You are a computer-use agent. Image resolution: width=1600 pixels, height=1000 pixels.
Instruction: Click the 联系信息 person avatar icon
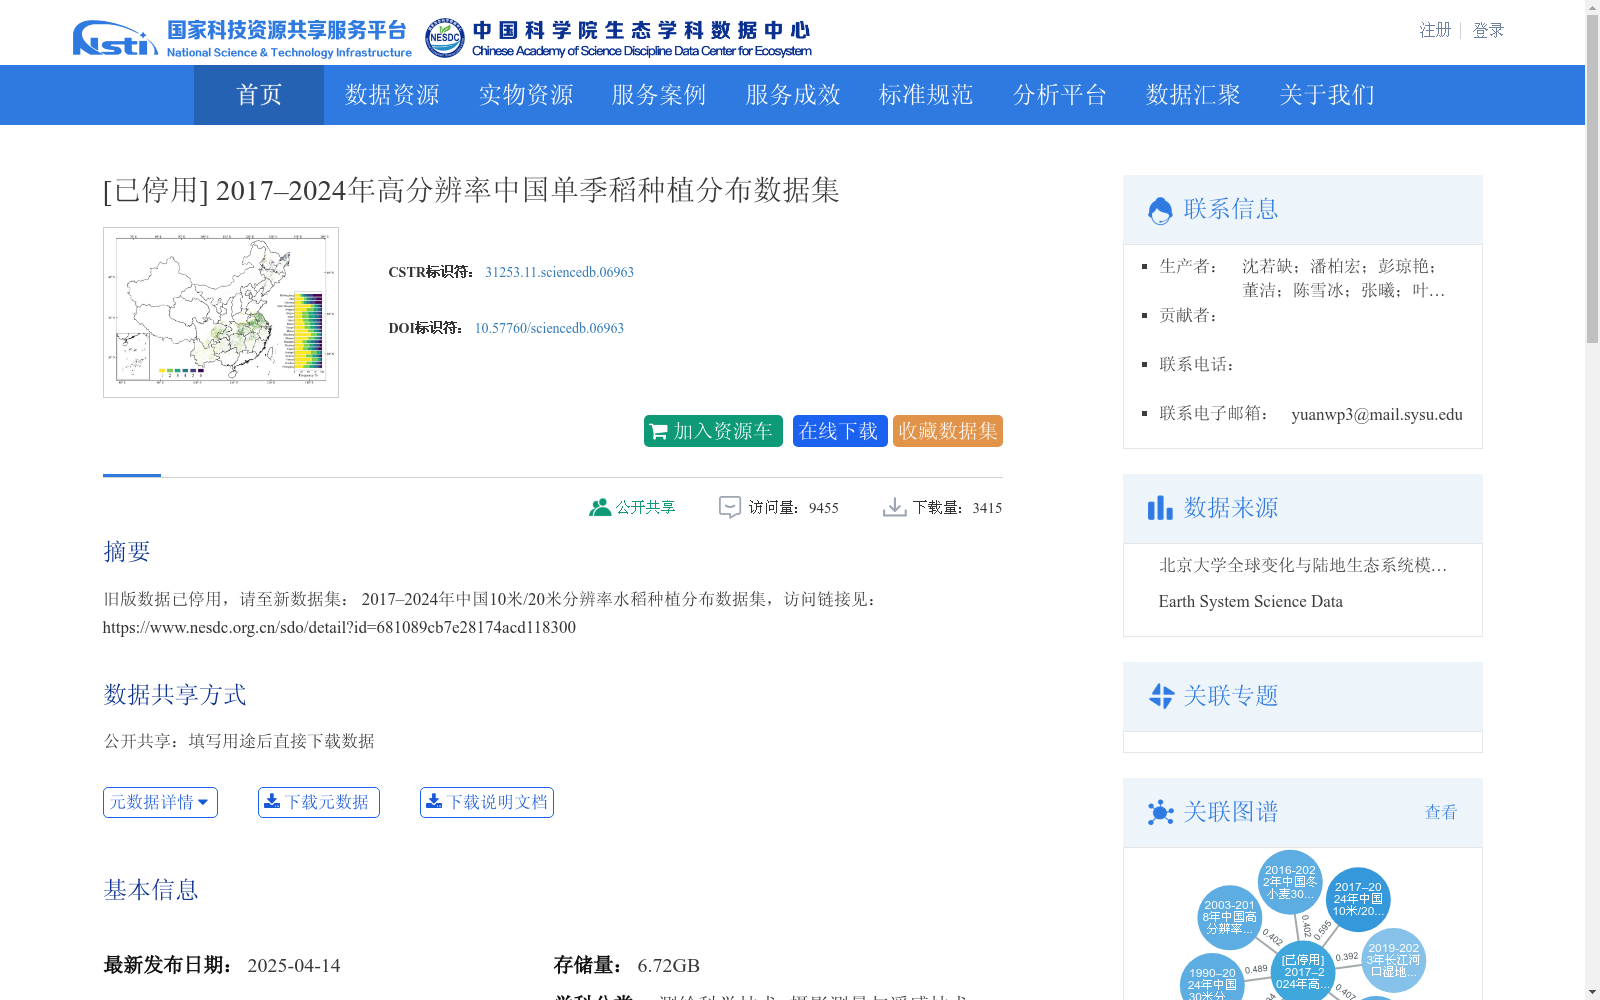pos(1160,210)
